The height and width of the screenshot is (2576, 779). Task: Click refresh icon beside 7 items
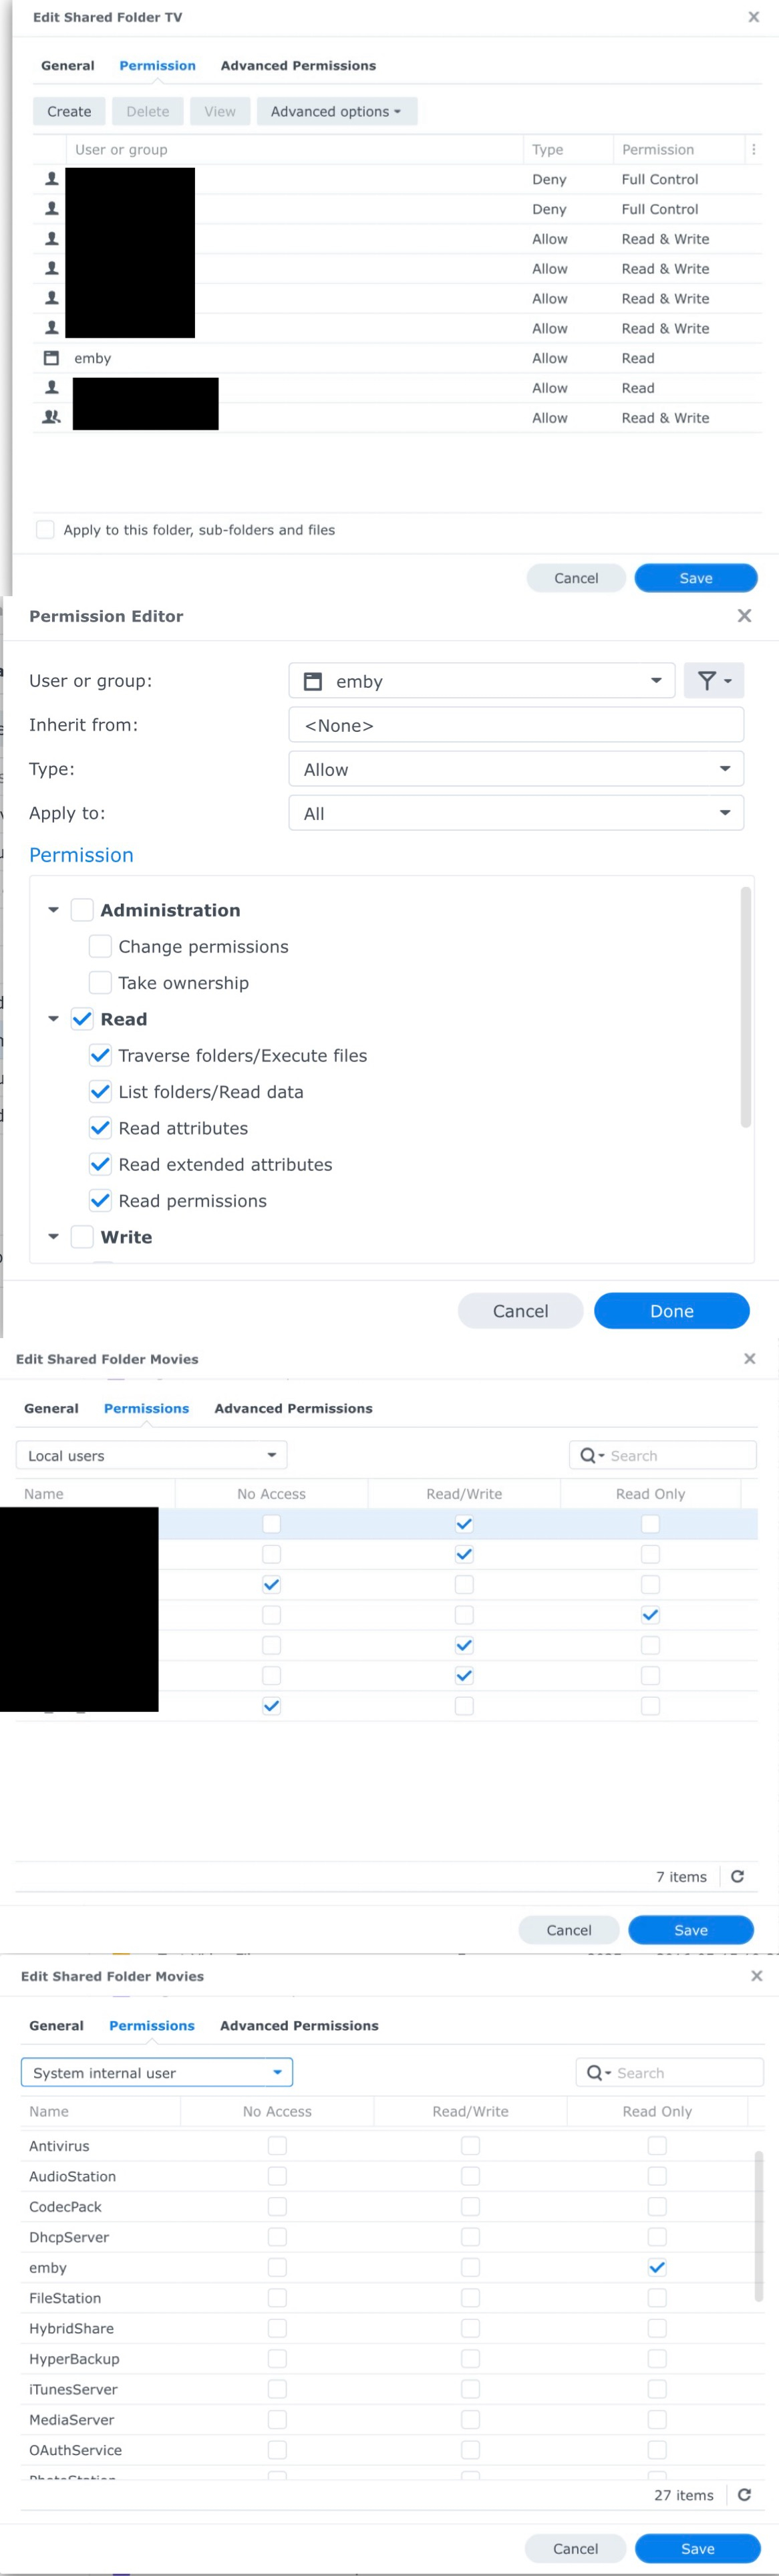point(737,1876)
